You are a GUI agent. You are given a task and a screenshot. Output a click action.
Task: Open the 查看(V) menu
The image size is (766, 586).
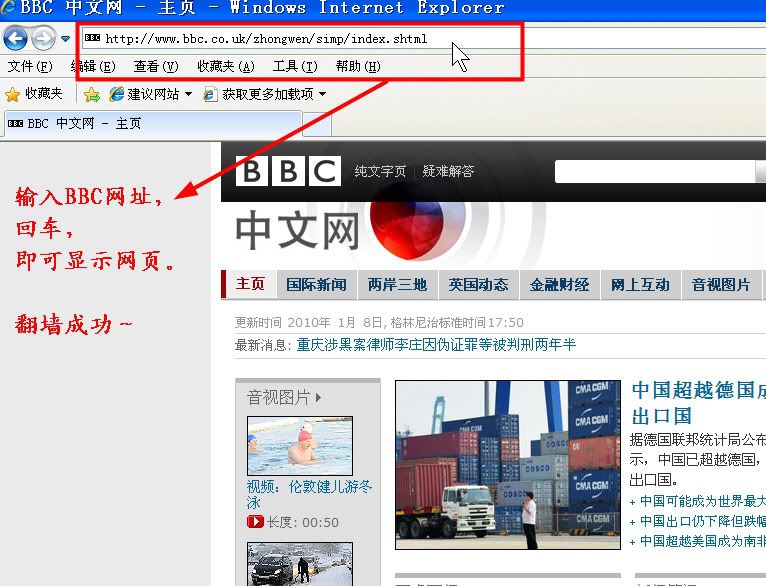(x=156, y=66)
